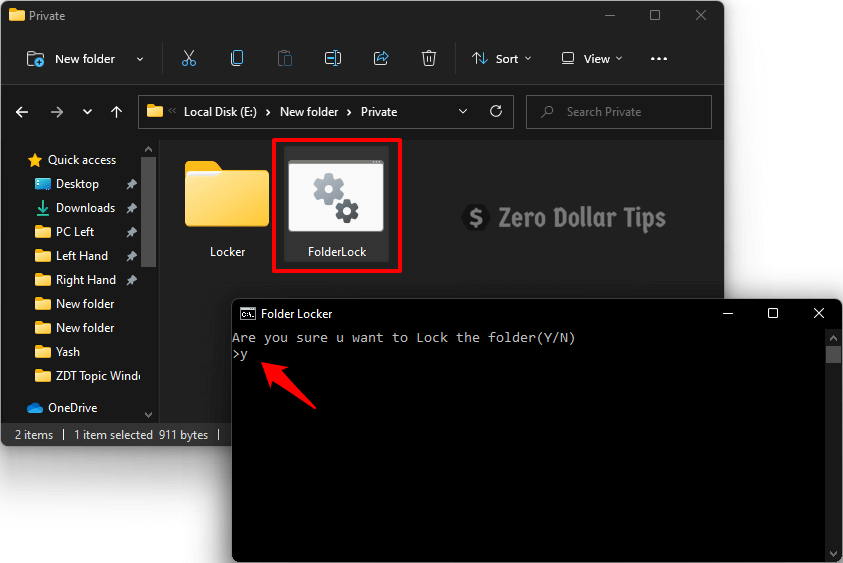Click the pin icon beside Downloads
Viewport: 843px width, 563px height.
(x=131, y=208)
